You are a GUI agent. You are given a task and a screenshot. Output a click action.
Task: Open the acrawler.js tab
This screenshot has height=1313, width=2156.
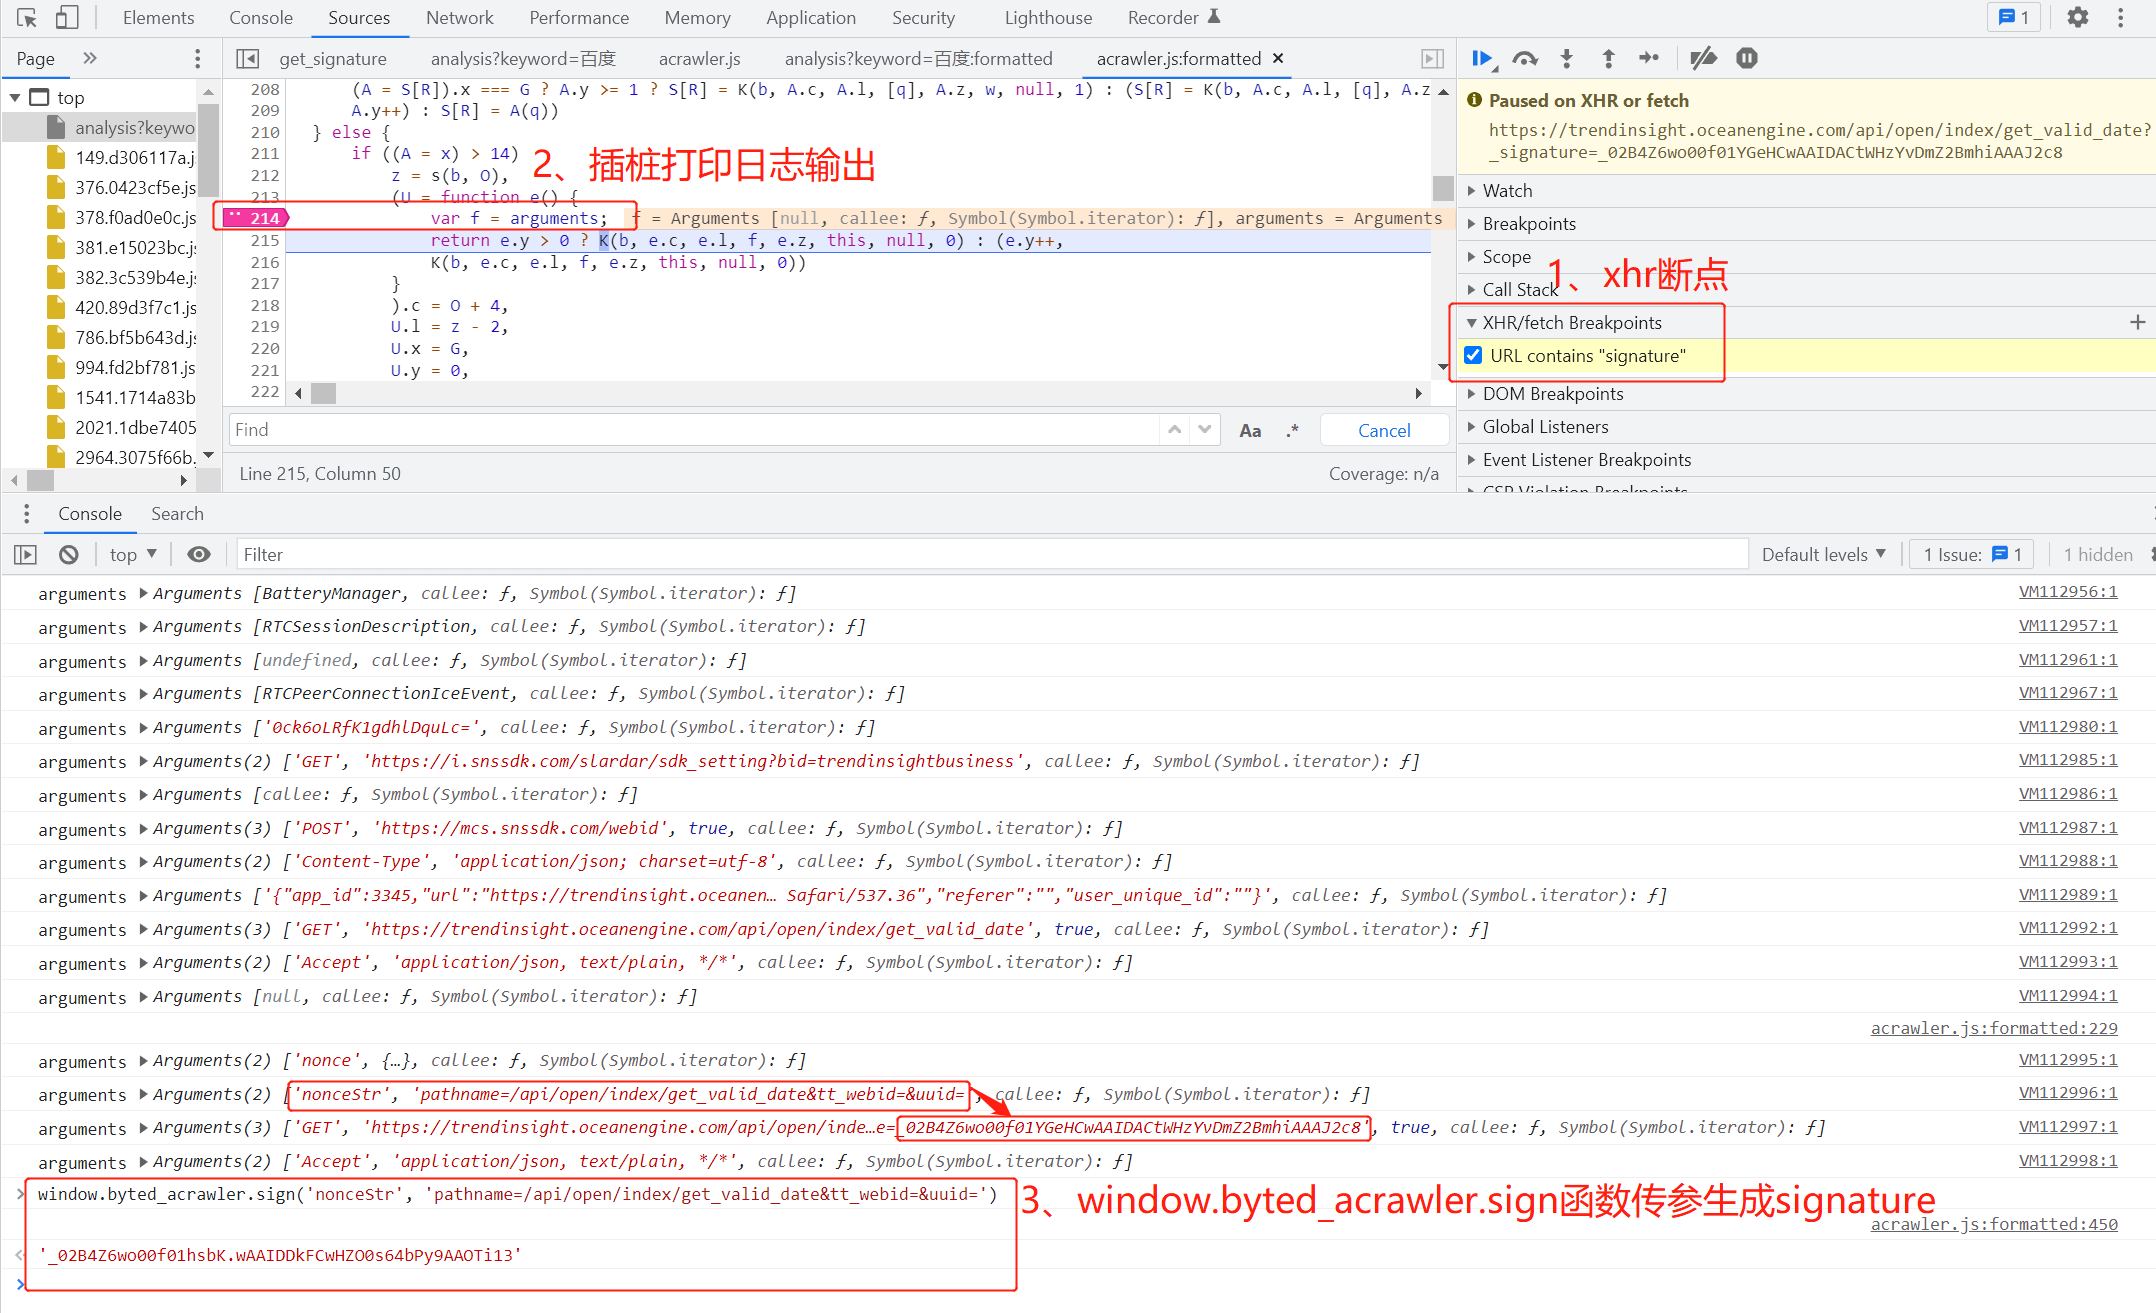pyautogui.click(x=699, y=58)
